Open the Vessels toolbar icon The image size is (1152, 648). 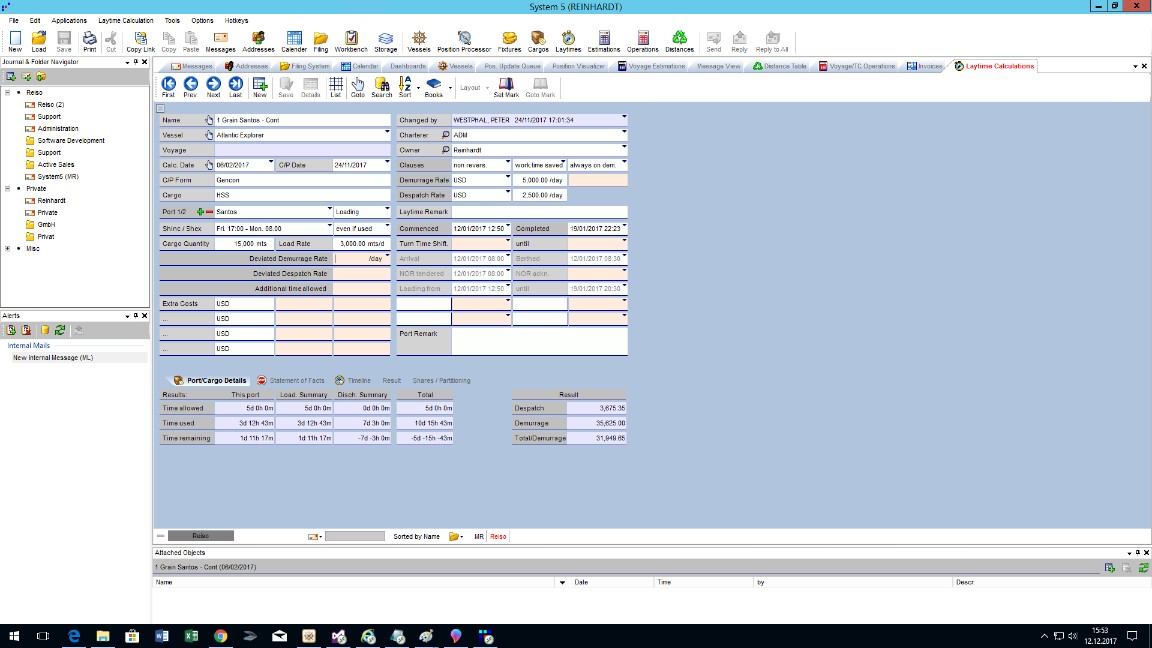point(418,41)
